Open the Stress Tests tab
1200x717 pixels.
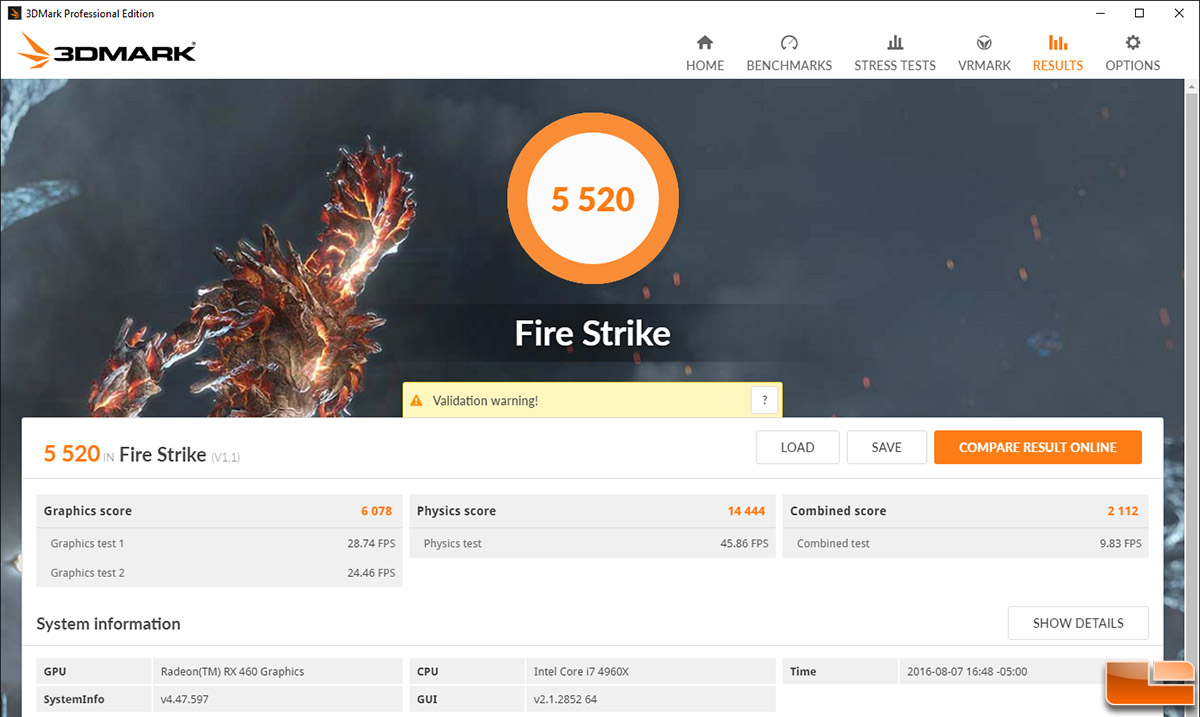tap(895, 53)
